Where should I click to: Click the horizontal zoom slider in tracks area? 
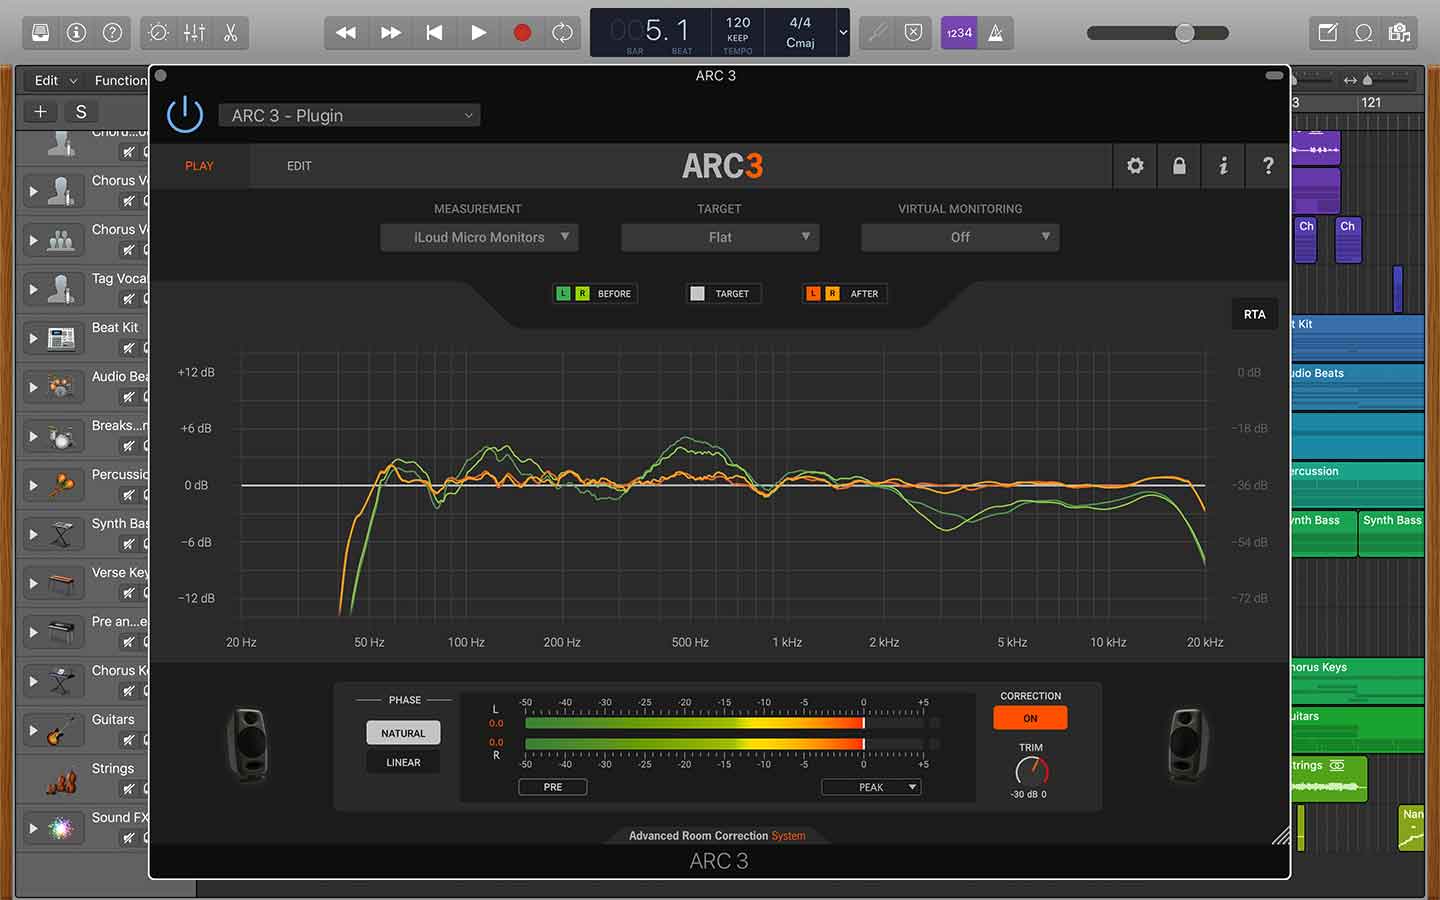click(x=1367, y=80)
